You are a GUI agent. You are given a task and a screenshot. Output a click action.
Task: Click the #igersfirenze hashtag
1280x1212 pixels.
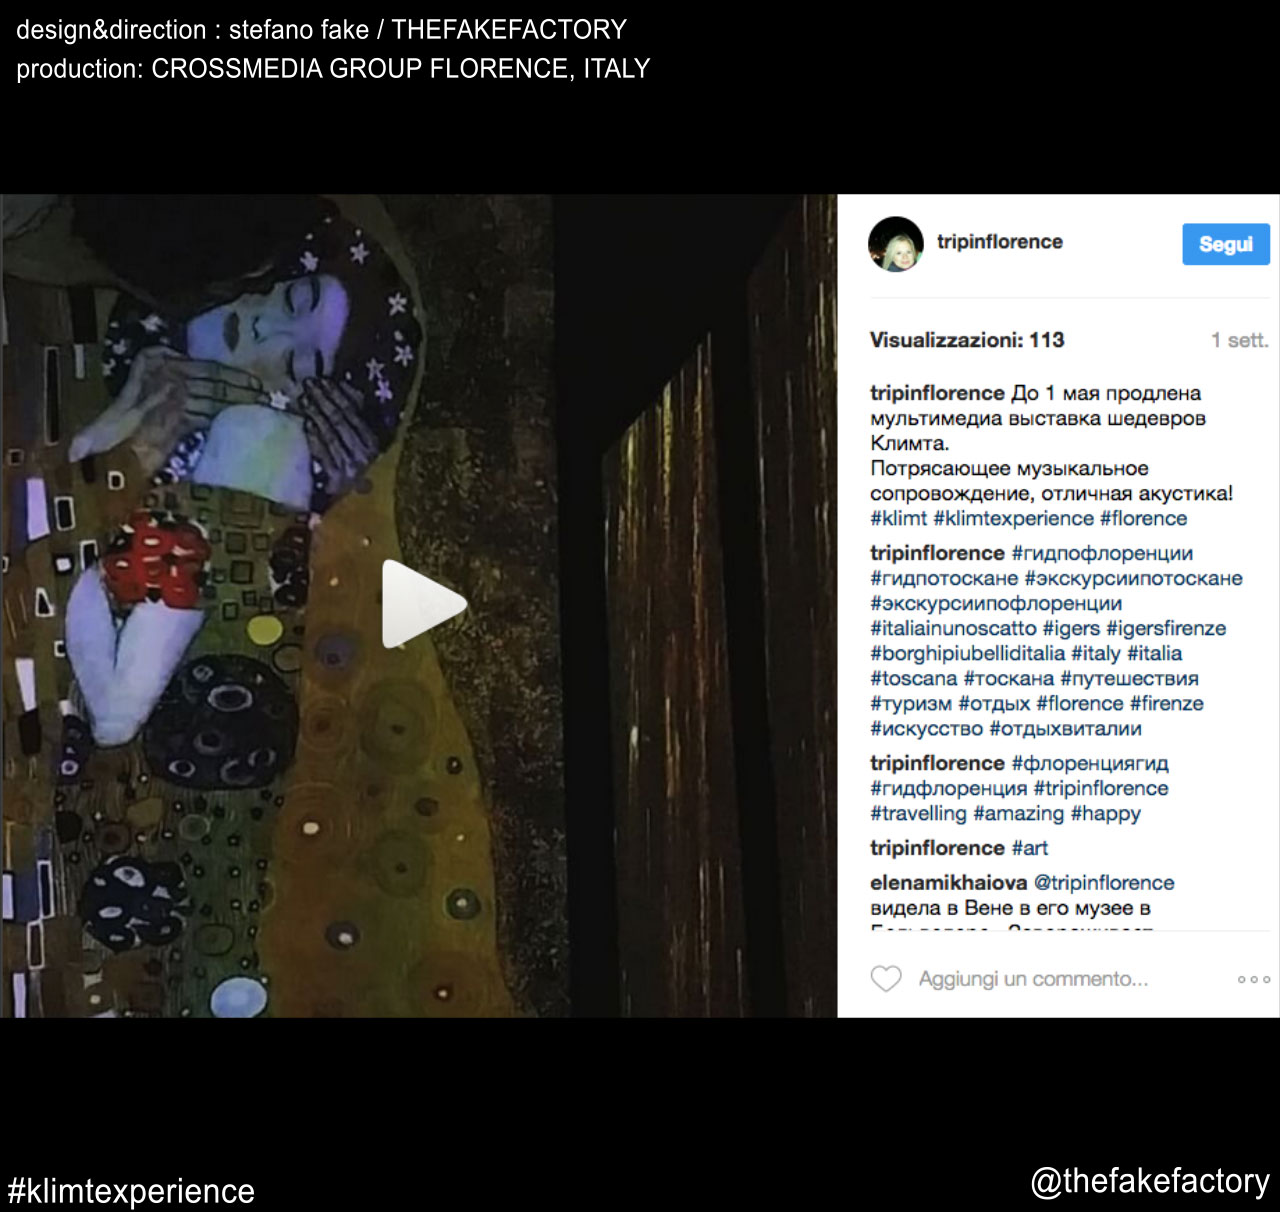(x=1166, y=628)
